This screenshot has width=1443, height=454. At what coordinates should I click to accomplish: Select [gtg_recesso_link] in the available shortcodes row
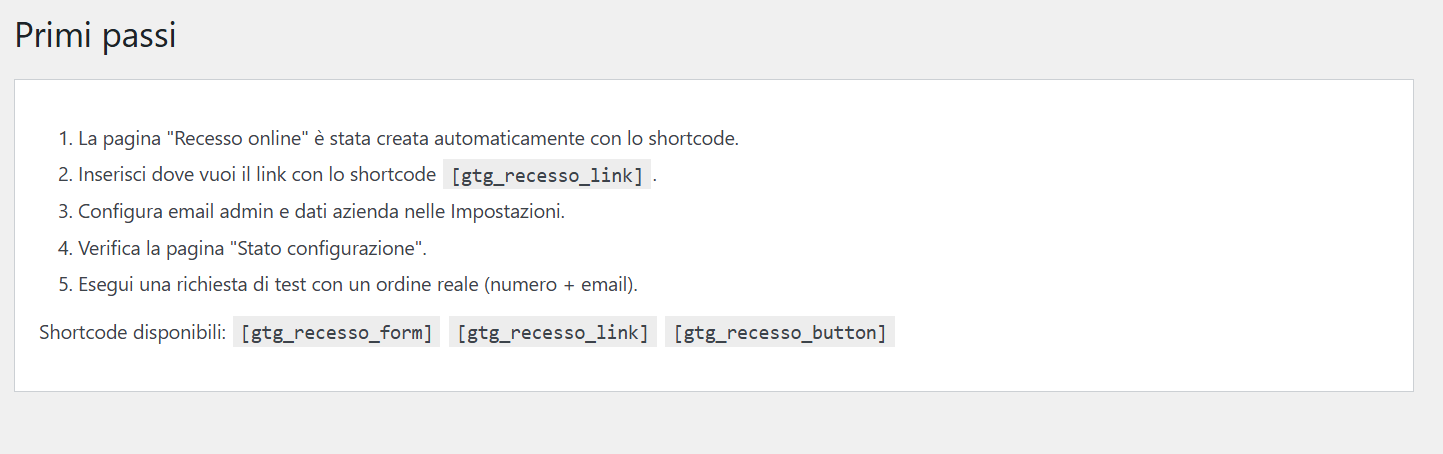553,333
